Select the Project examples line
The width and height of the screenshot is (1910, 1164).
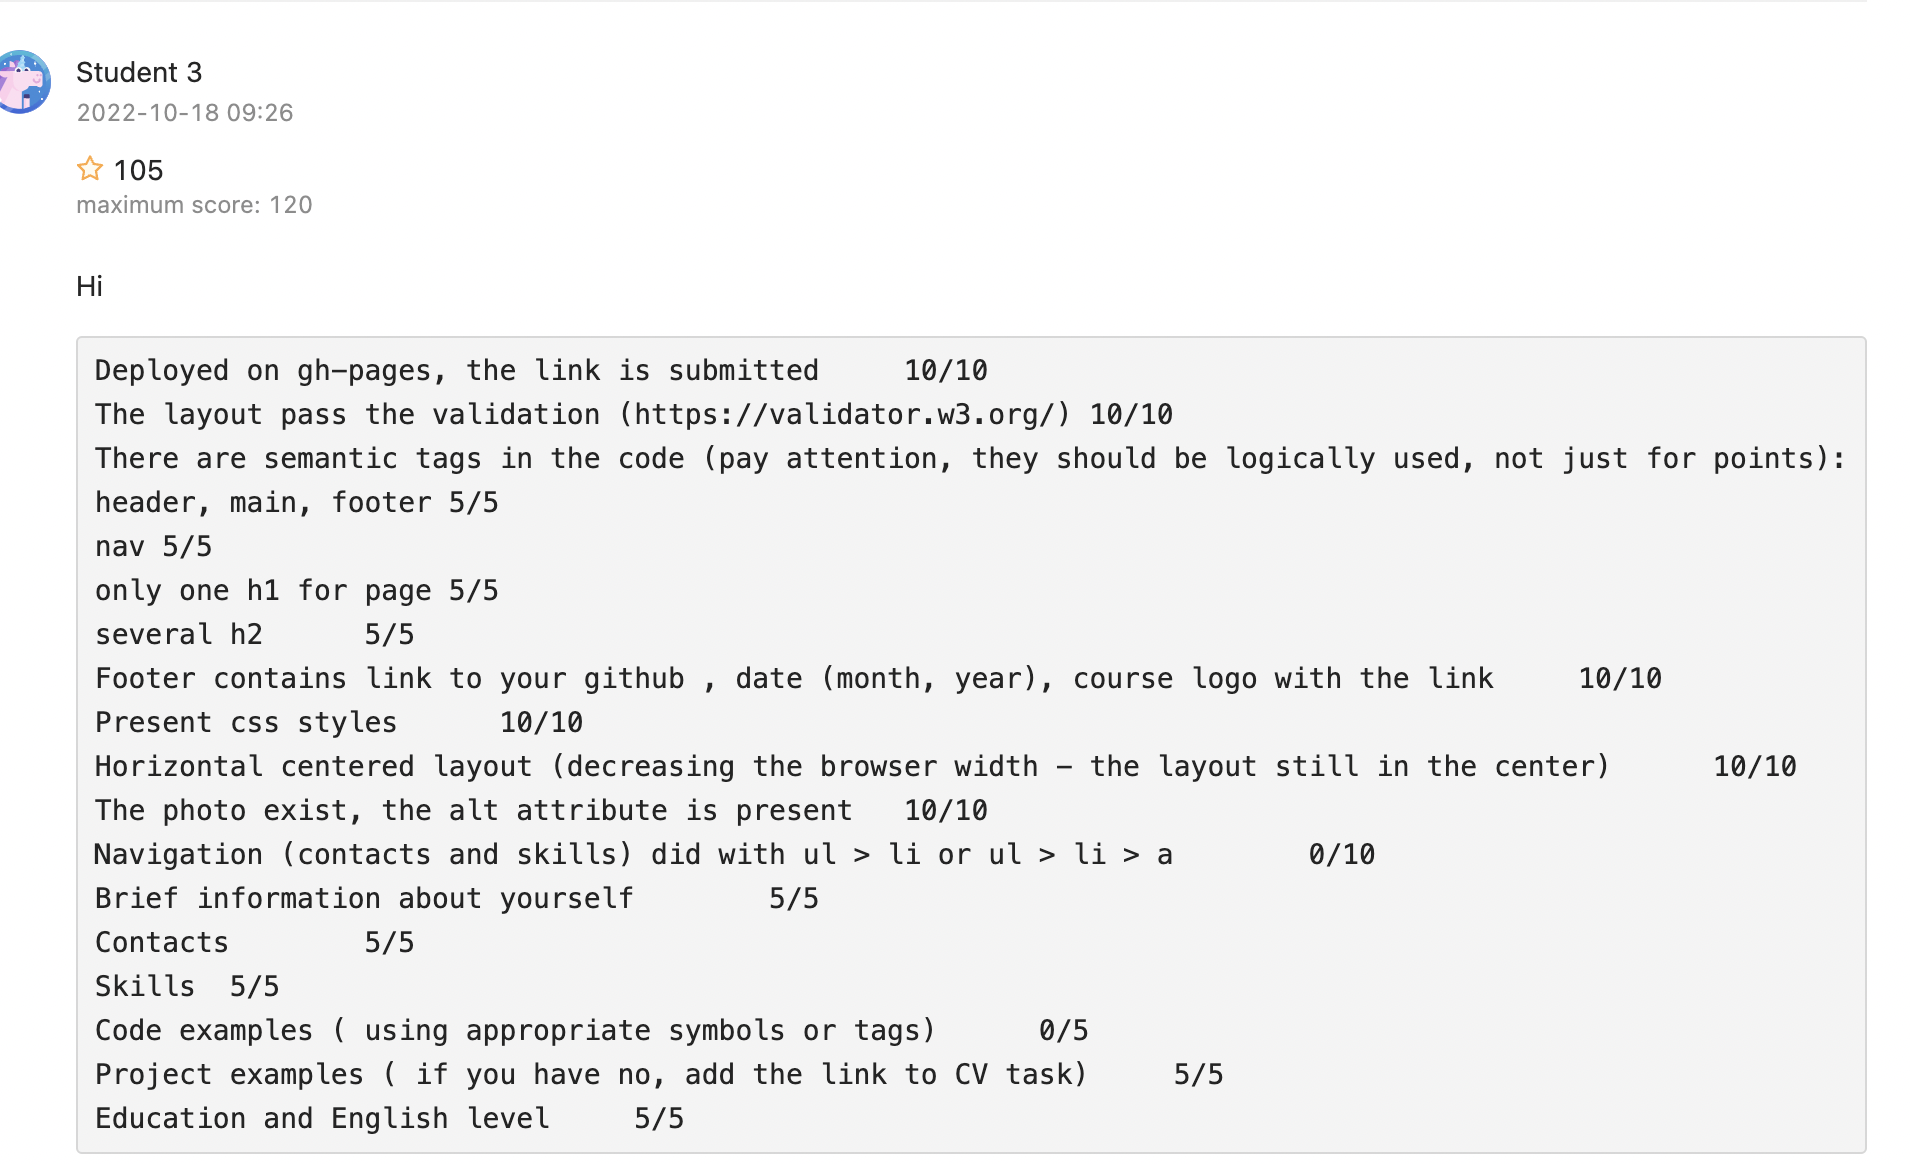658,1074
